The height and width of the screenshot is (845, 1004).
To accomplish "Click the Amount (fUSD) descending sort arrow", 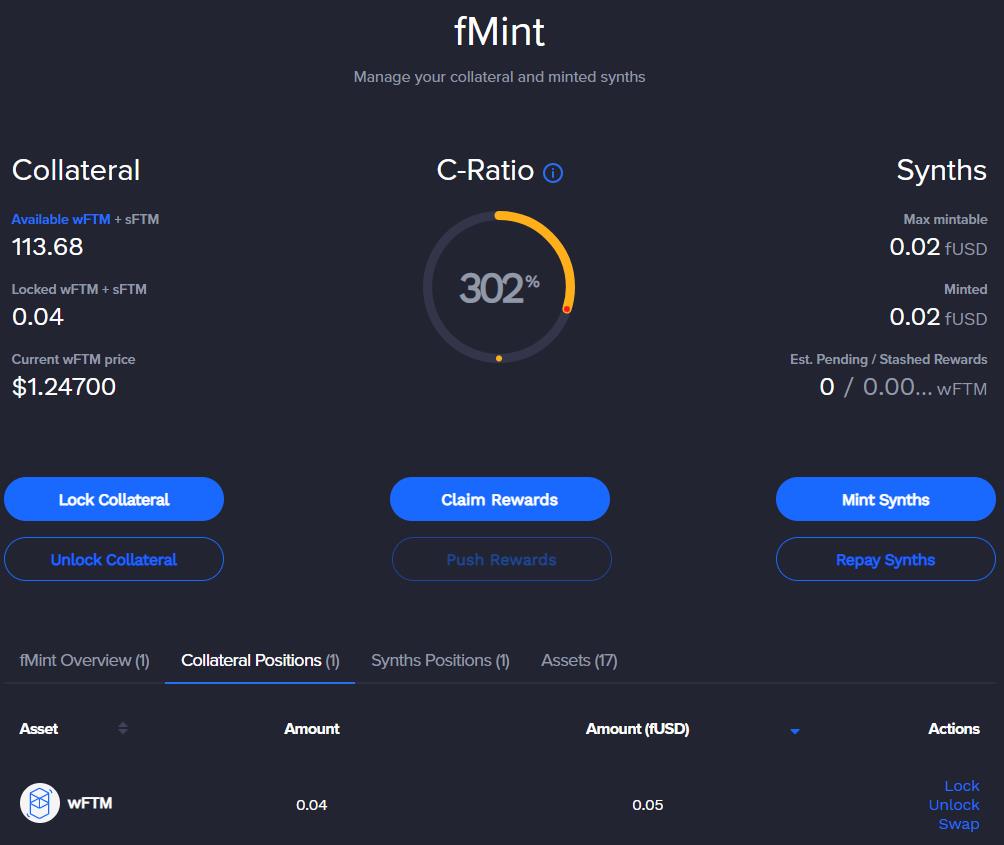I will point(795,731).
